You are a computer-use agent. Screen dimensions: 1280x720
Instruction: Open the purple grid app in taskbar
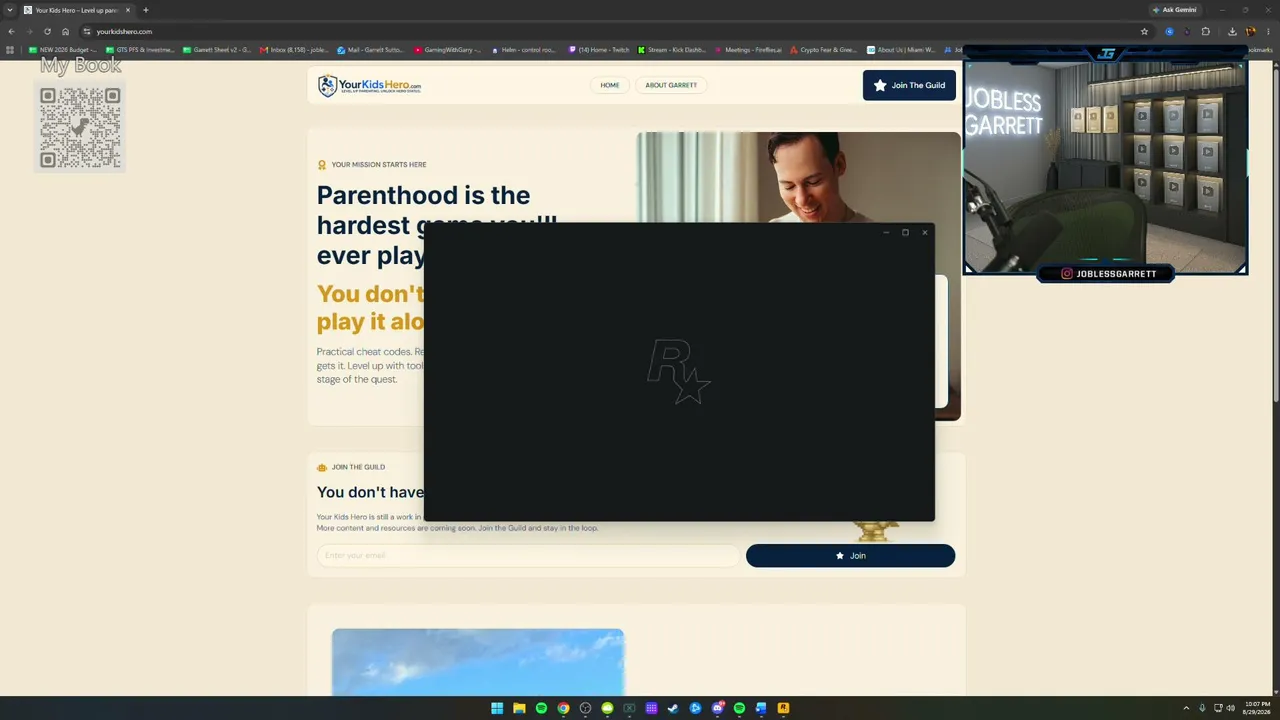coord(651,708)
